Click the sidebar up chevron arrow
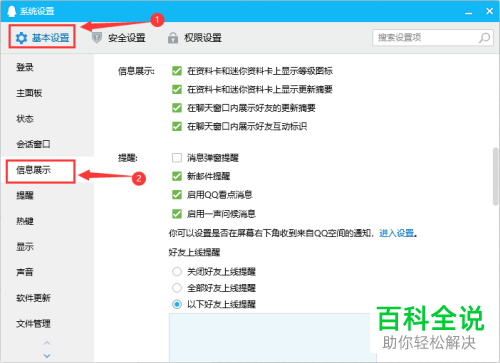 (47, 343)
